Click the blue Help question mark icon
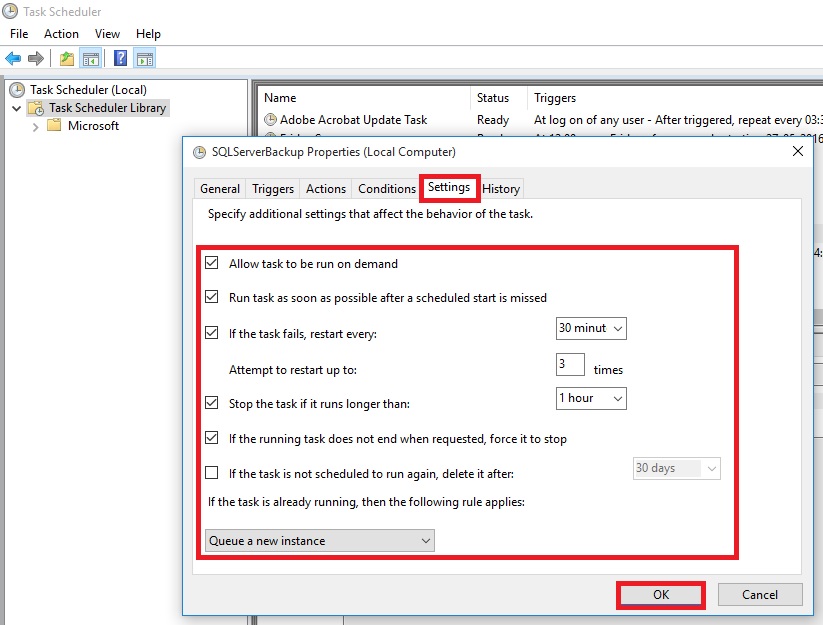The image size is (823, 625). [x=120, y=58]
